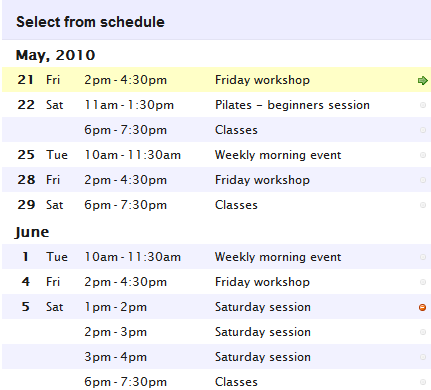Click the orange unavailable icon for Saturday 1pm session
431x390 pixels.
point(422,307)
